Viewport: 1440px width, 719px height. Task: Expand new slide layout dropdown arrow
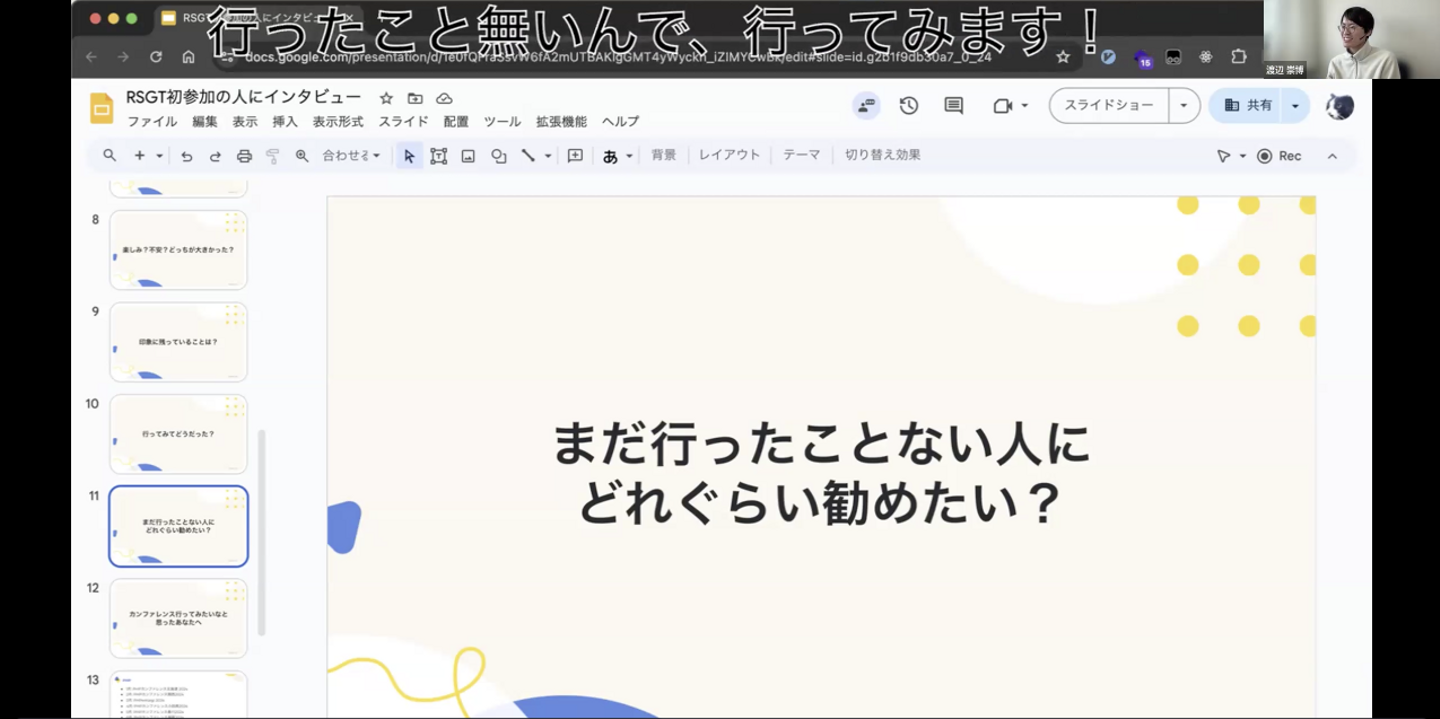click(x=159, y=156)
